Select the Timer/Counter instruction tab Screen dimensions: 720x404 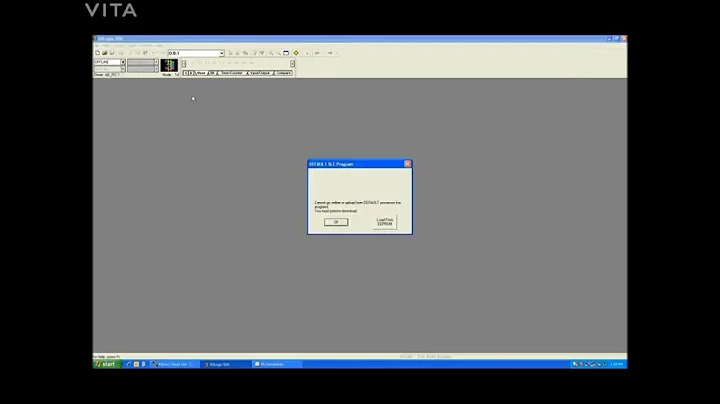pos(231,73)
